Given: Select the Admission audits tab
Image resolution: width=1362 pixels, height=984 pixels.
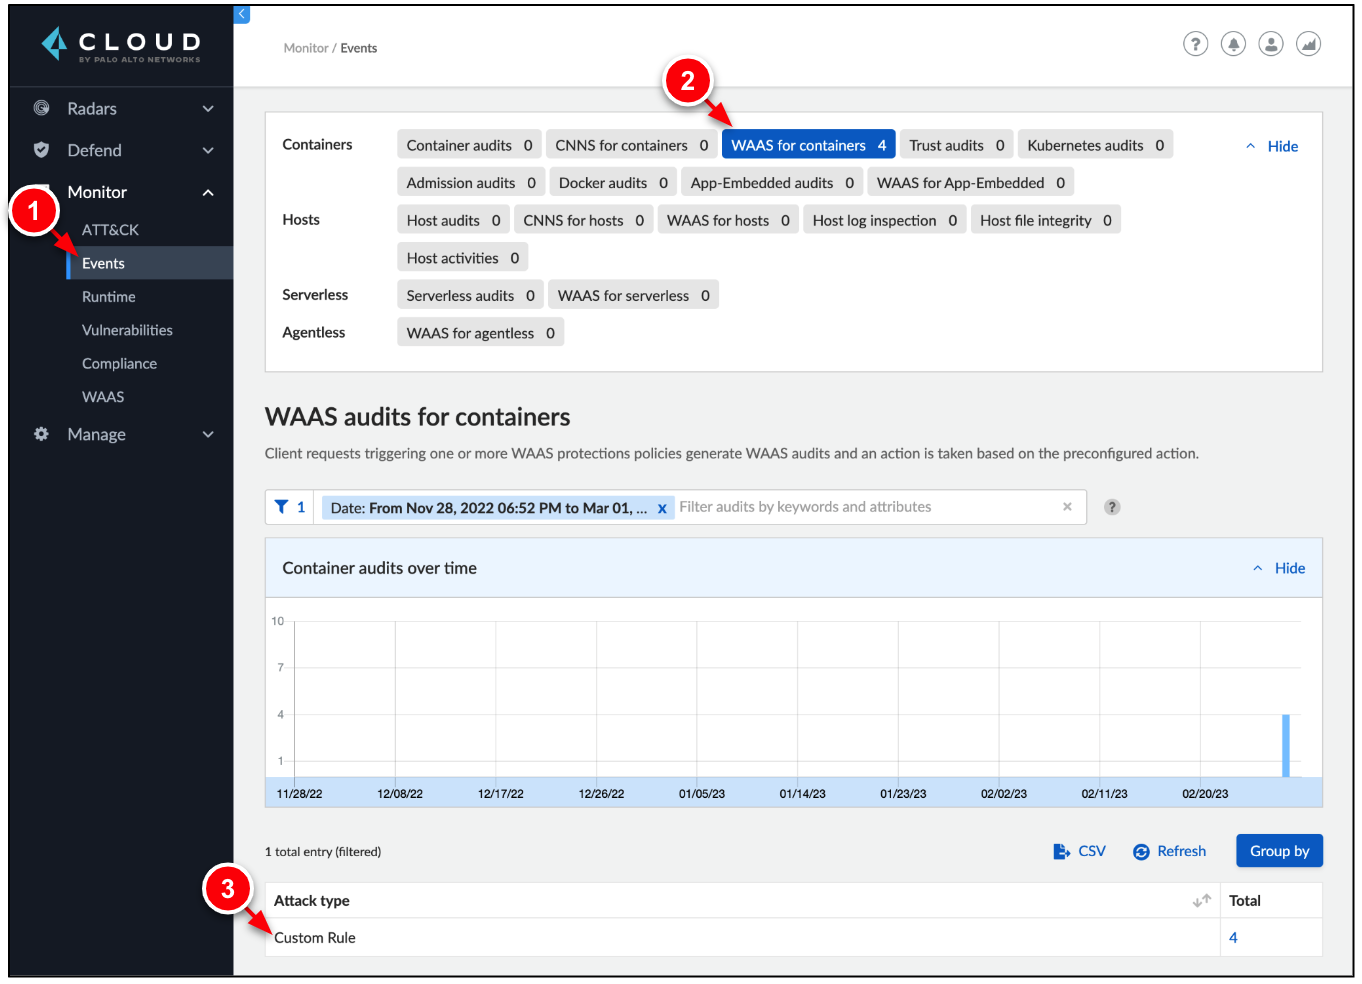Looking at the screenshot, I should [x=471, y=183].
